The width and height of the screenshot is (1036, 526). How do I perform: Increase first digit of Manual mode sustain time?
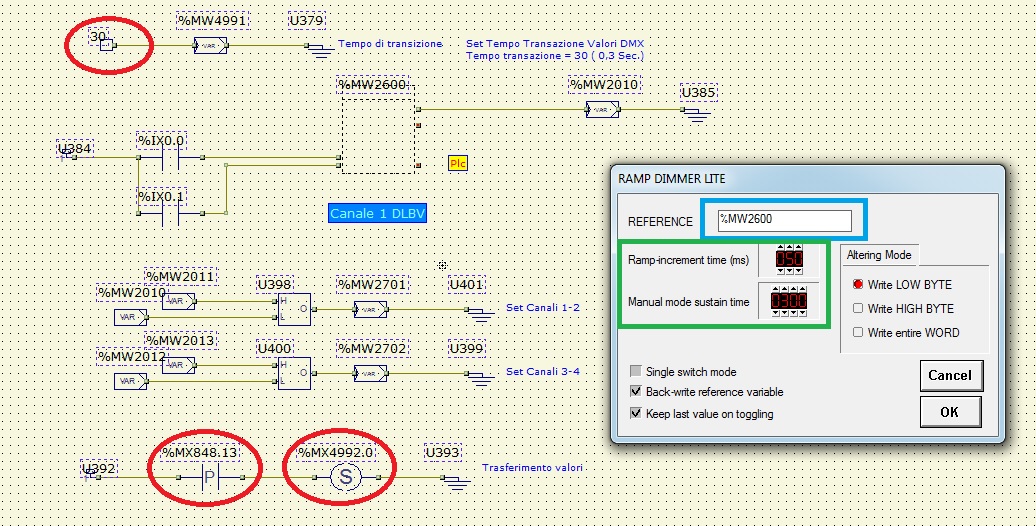click(776, 289)
